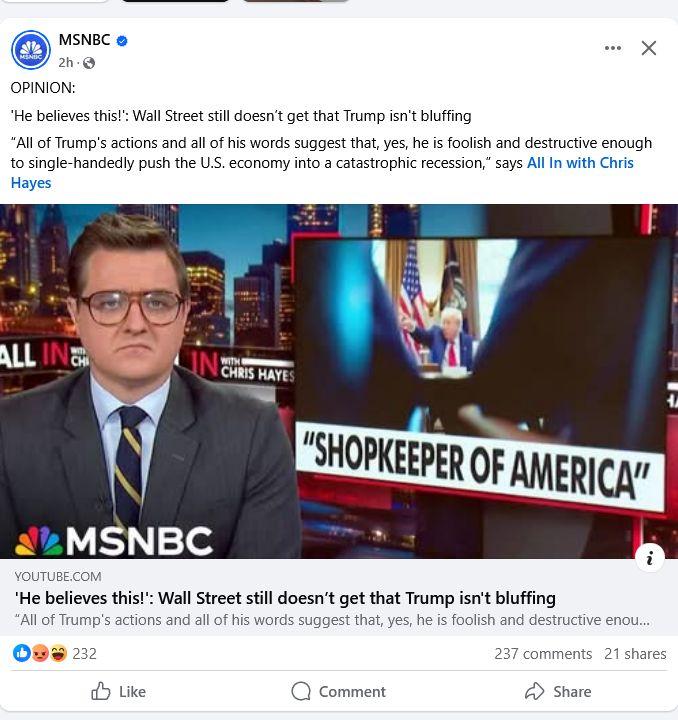Click the MSNBC page name

(x=84, y=40)
